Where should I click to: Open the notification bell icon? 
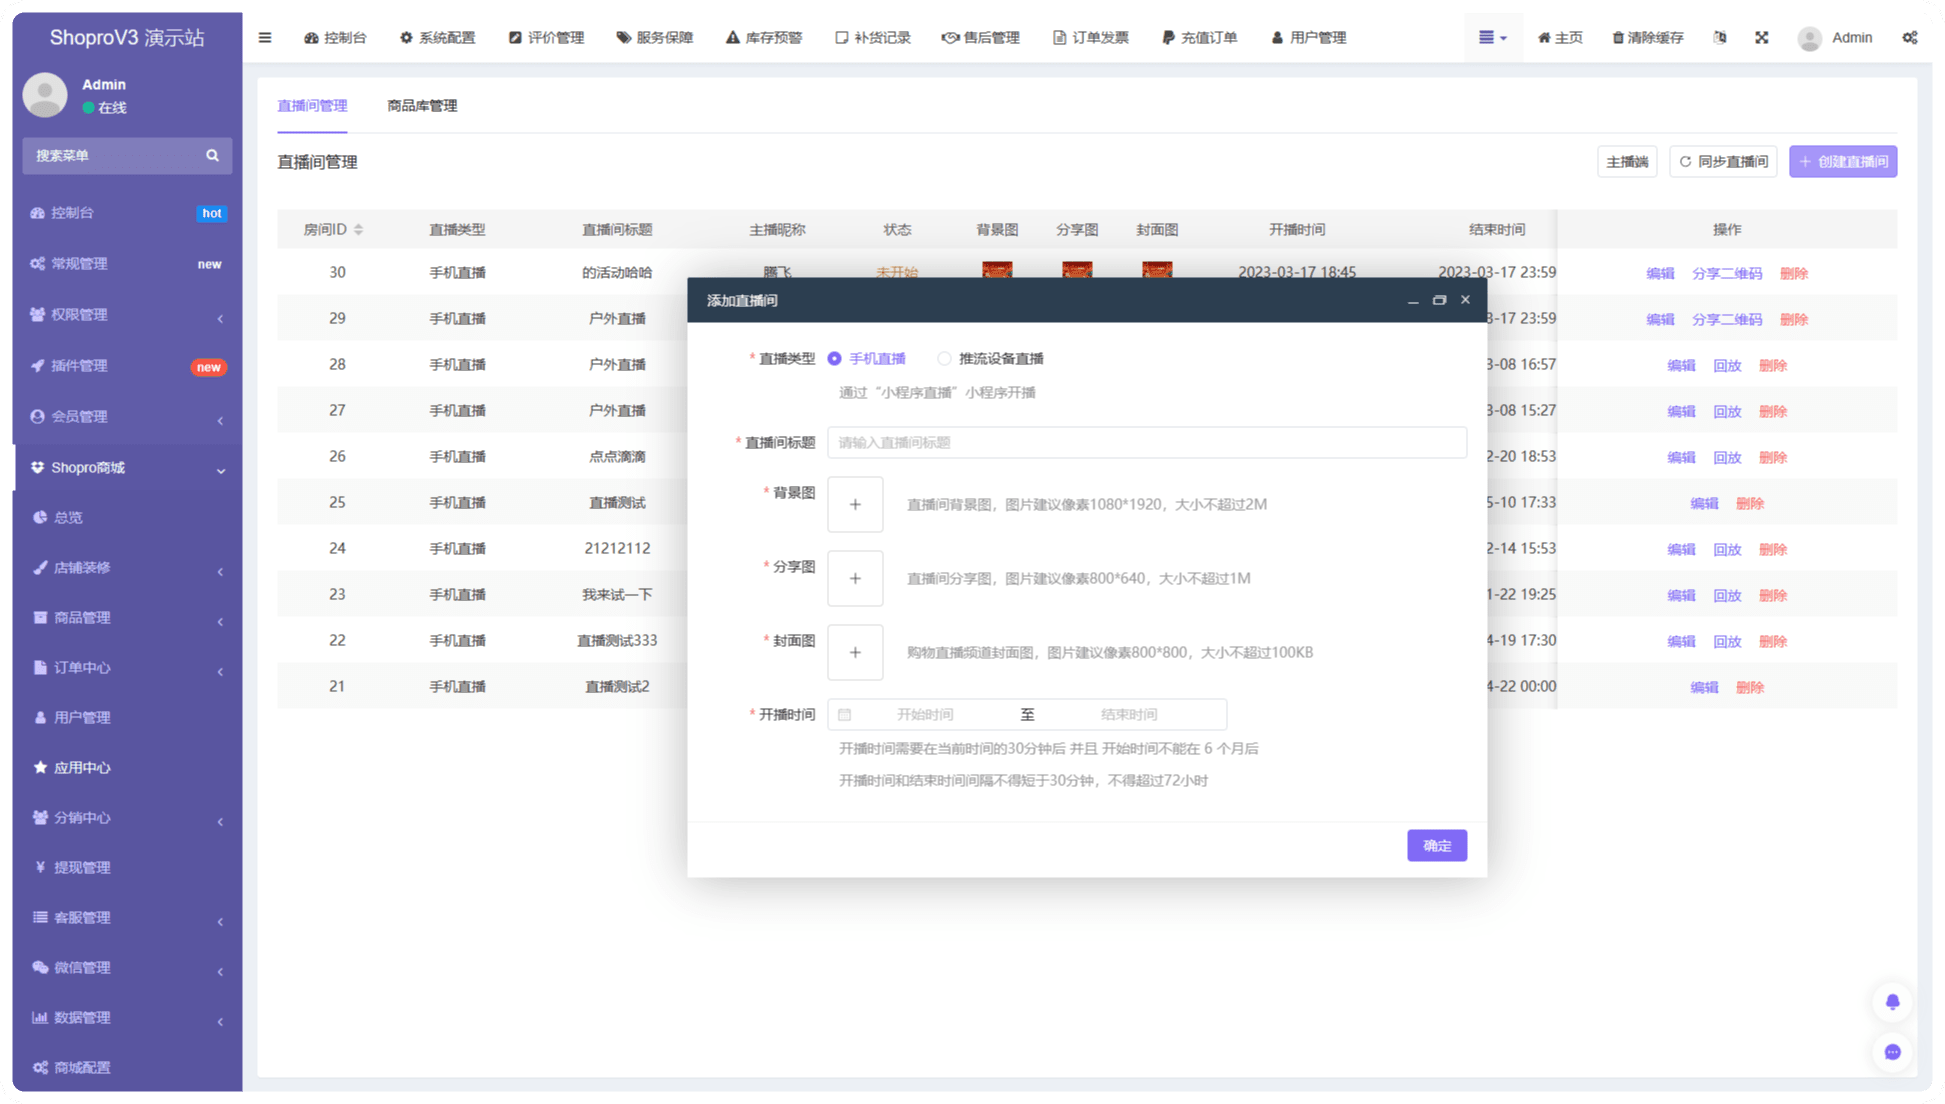click(x=1892, y=1002)
